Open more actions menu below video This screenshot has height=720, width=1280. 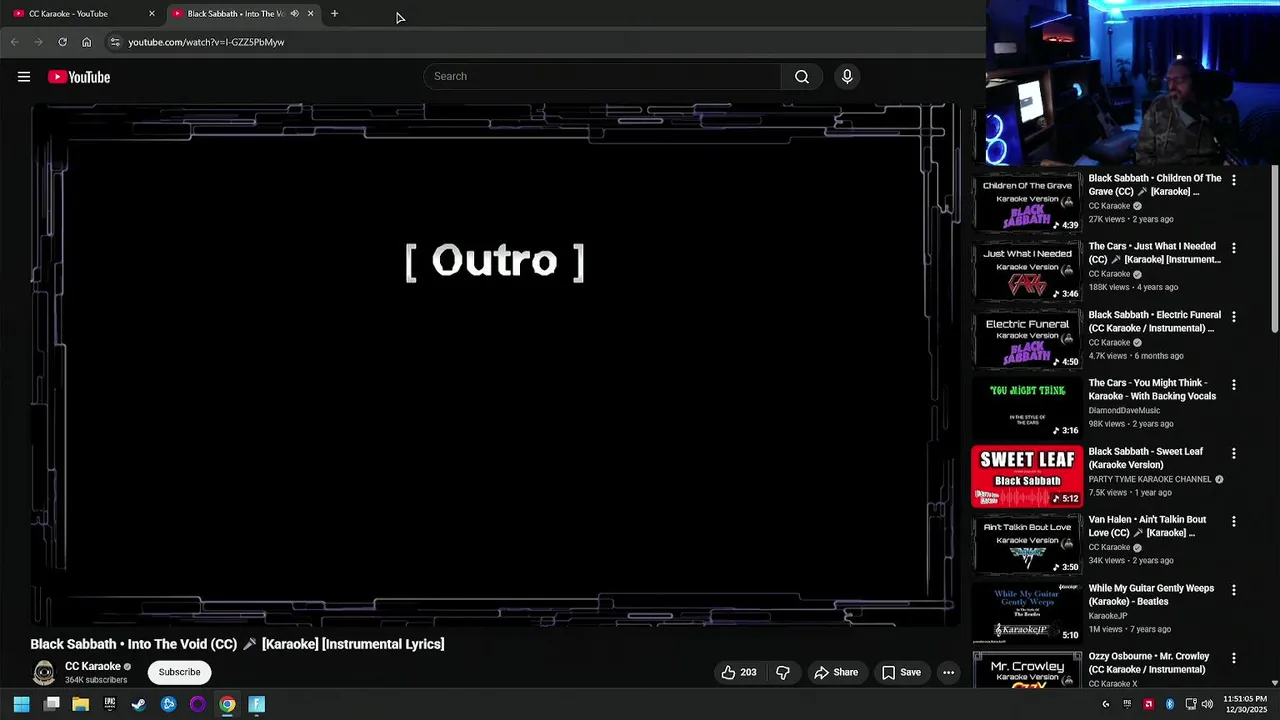tap(948, 672)
